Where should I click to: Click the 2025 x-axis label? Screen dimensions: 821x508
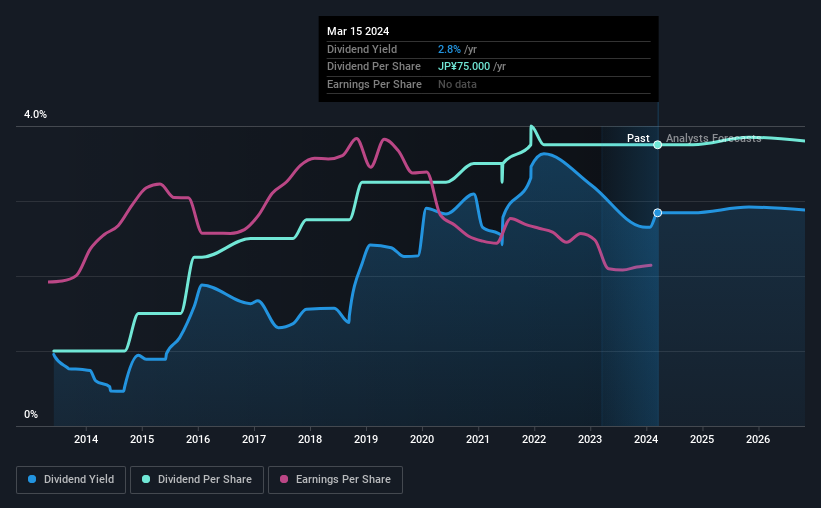point(702,439)
